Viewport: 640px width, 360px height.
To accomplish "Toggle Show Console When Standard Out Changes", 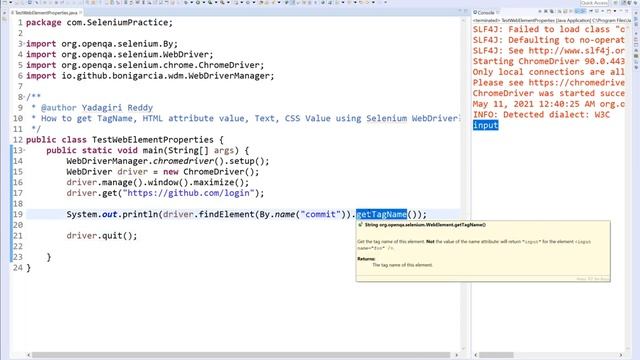I will coord(578,12).
